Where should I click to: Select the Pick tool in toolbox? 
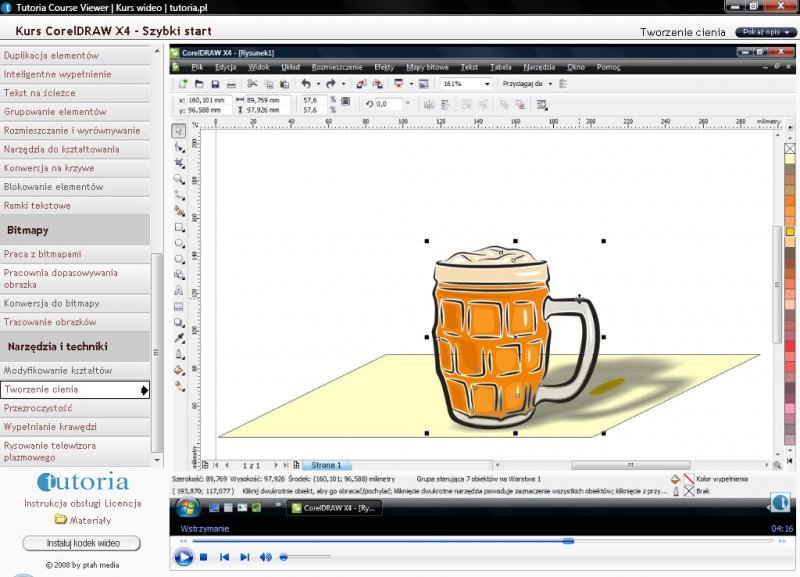(x=179, y=130)
